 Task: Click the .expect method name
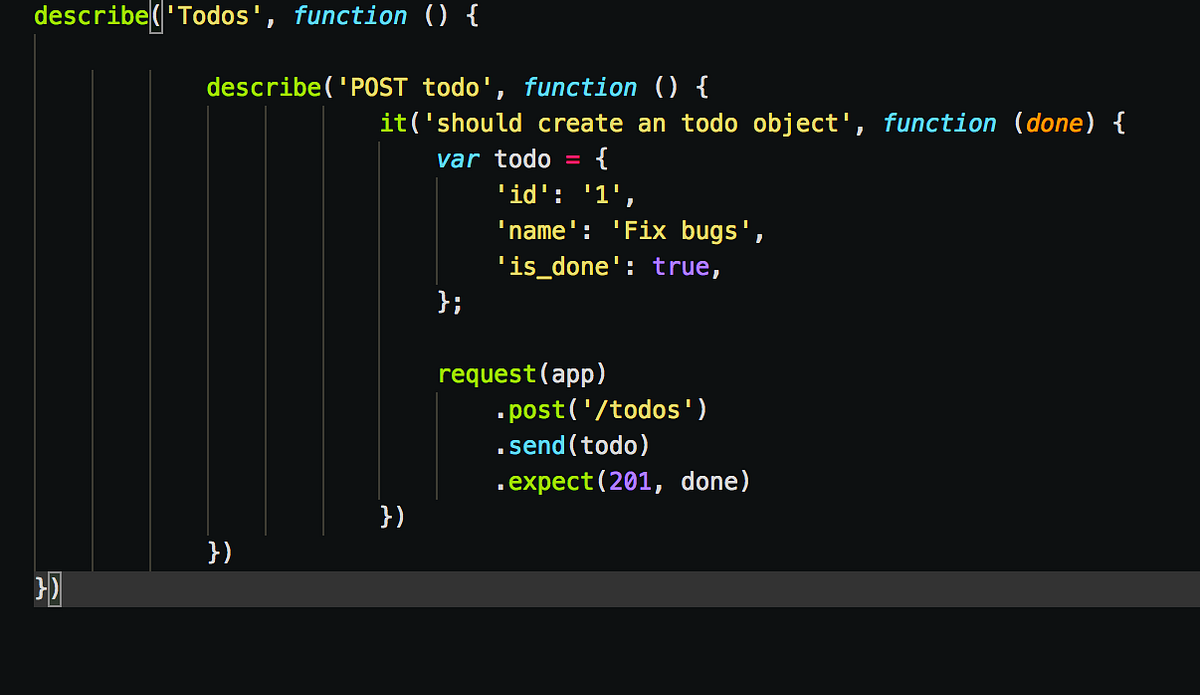pos(545,481)
